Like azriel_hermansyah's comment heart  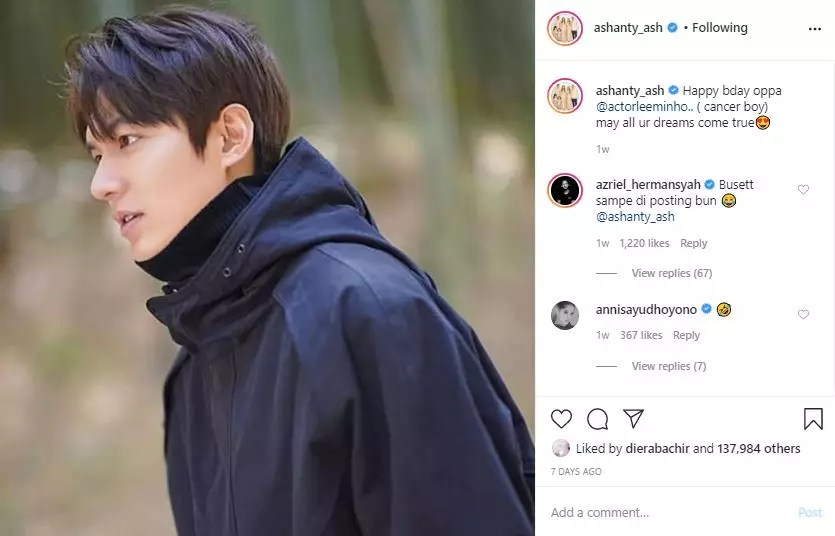pos(803,189)
